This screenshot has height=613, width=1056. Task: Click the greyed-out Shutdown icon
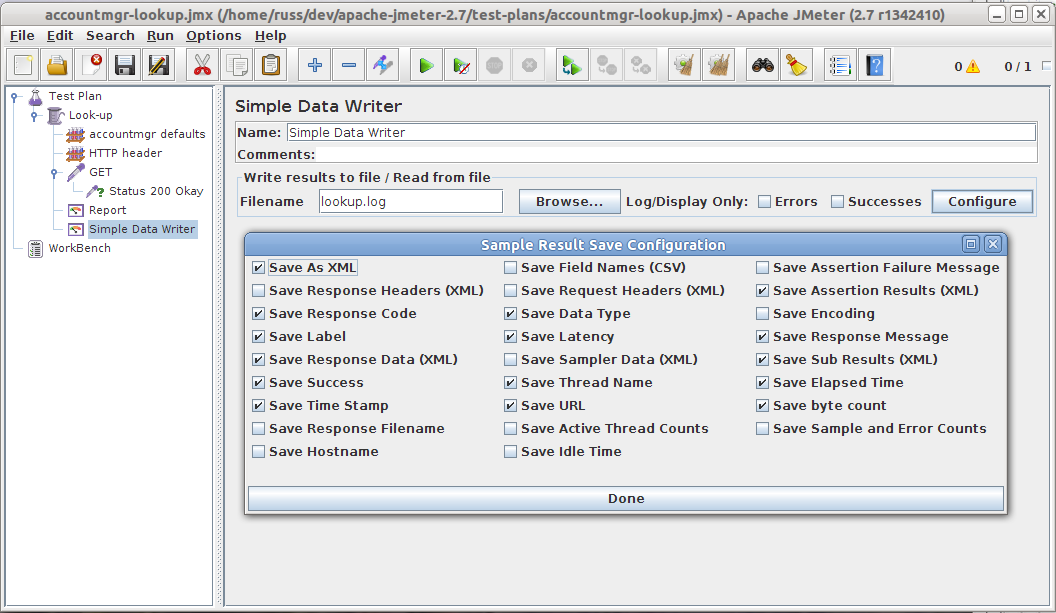[x=529, y=65]
